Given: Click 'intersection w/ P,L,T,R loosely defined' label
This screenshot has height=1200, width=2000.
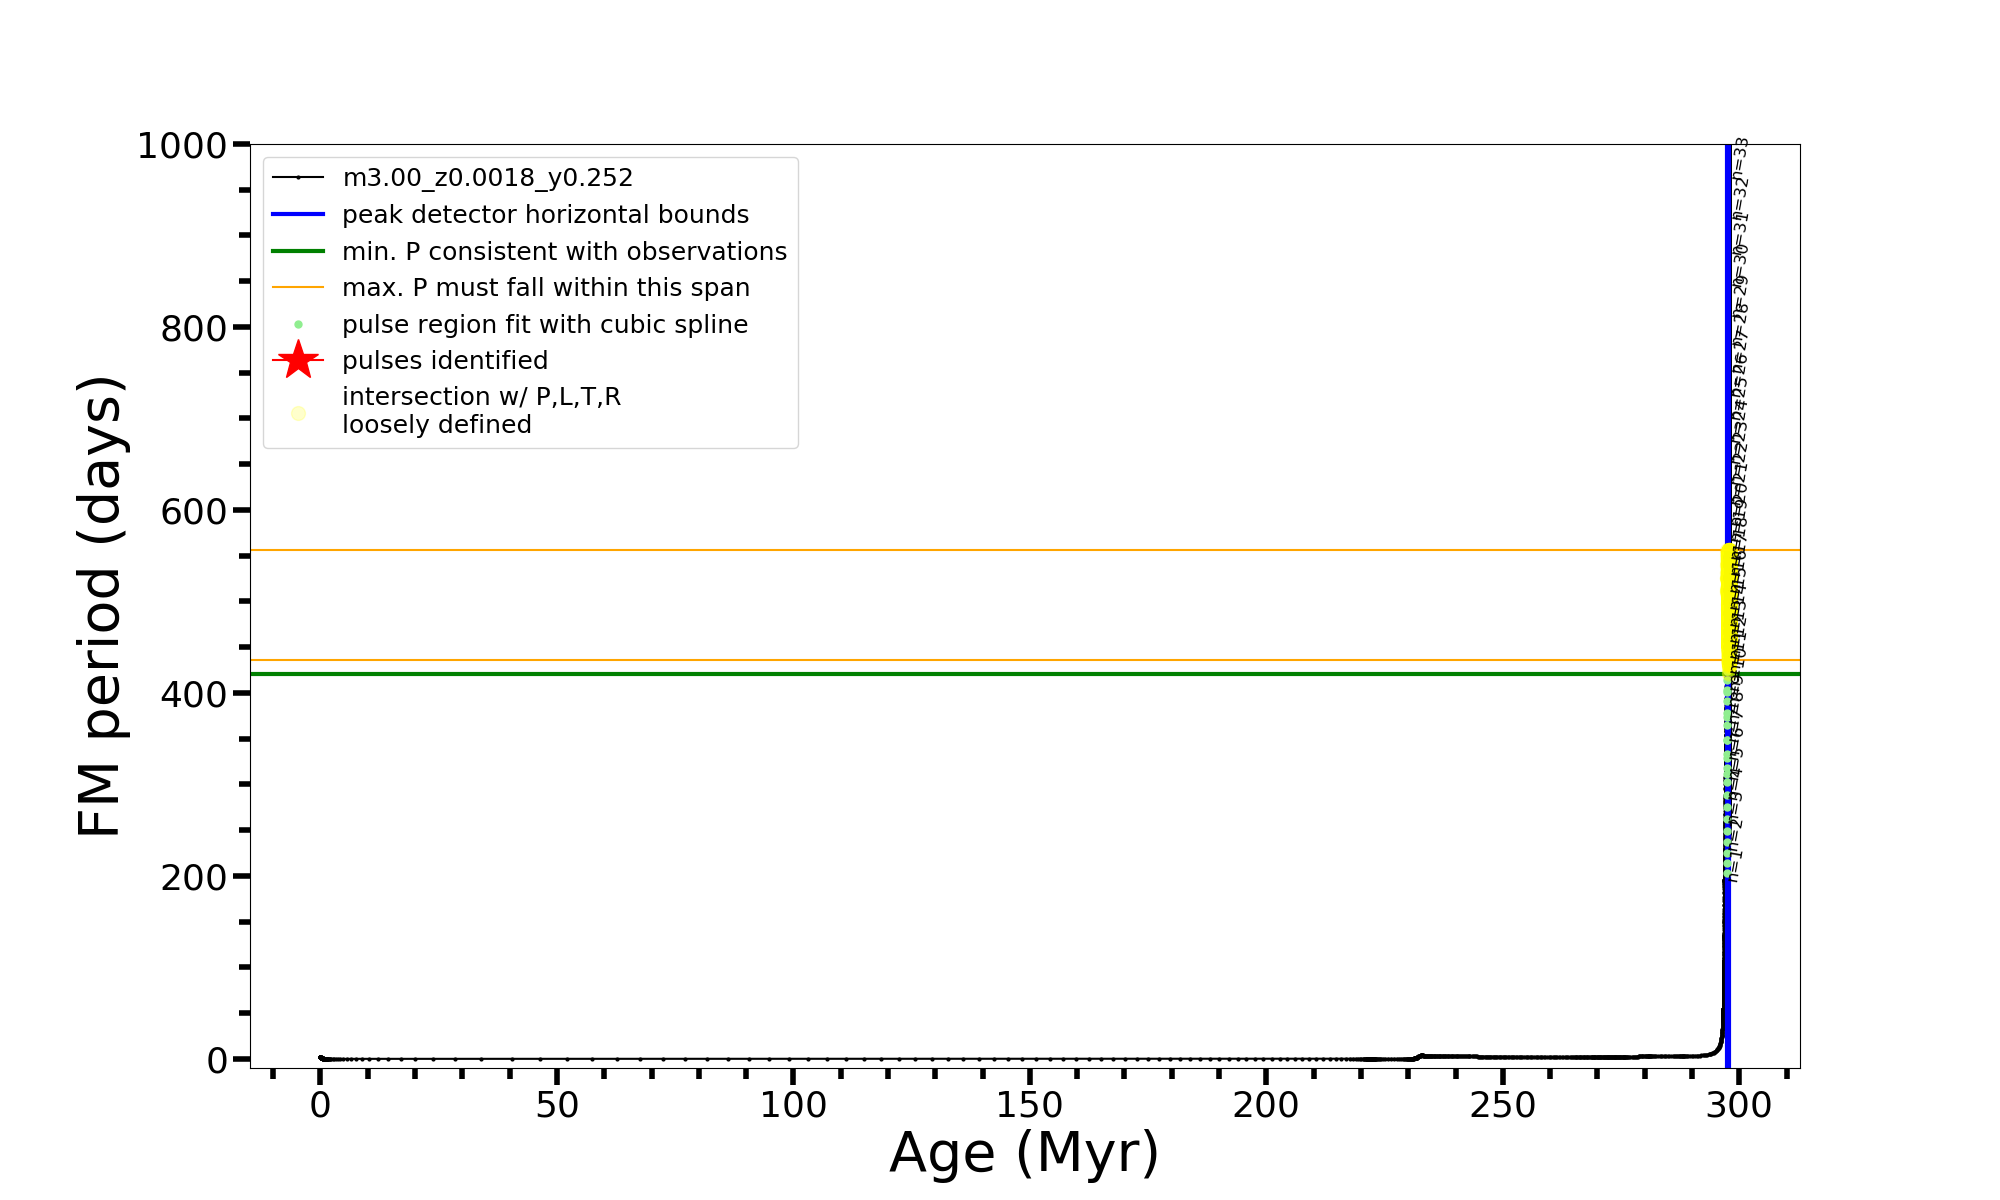Looking at the screenshot, I should pos(481,411).
